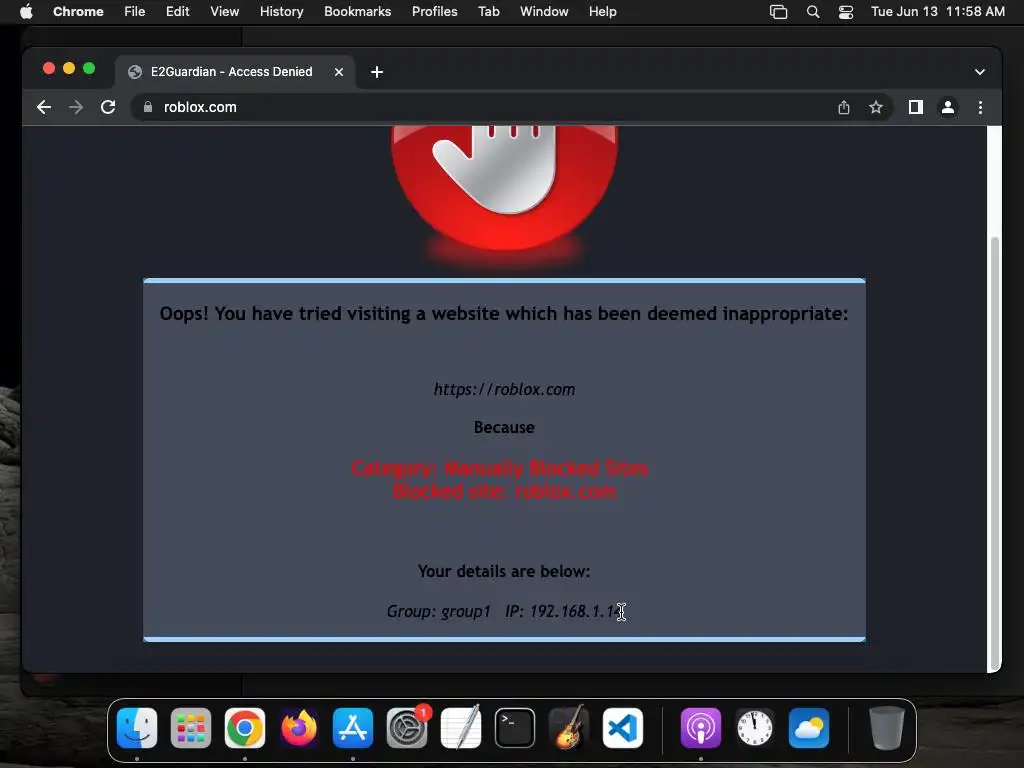Open Chrome three-dot options menu

point(980,107)
